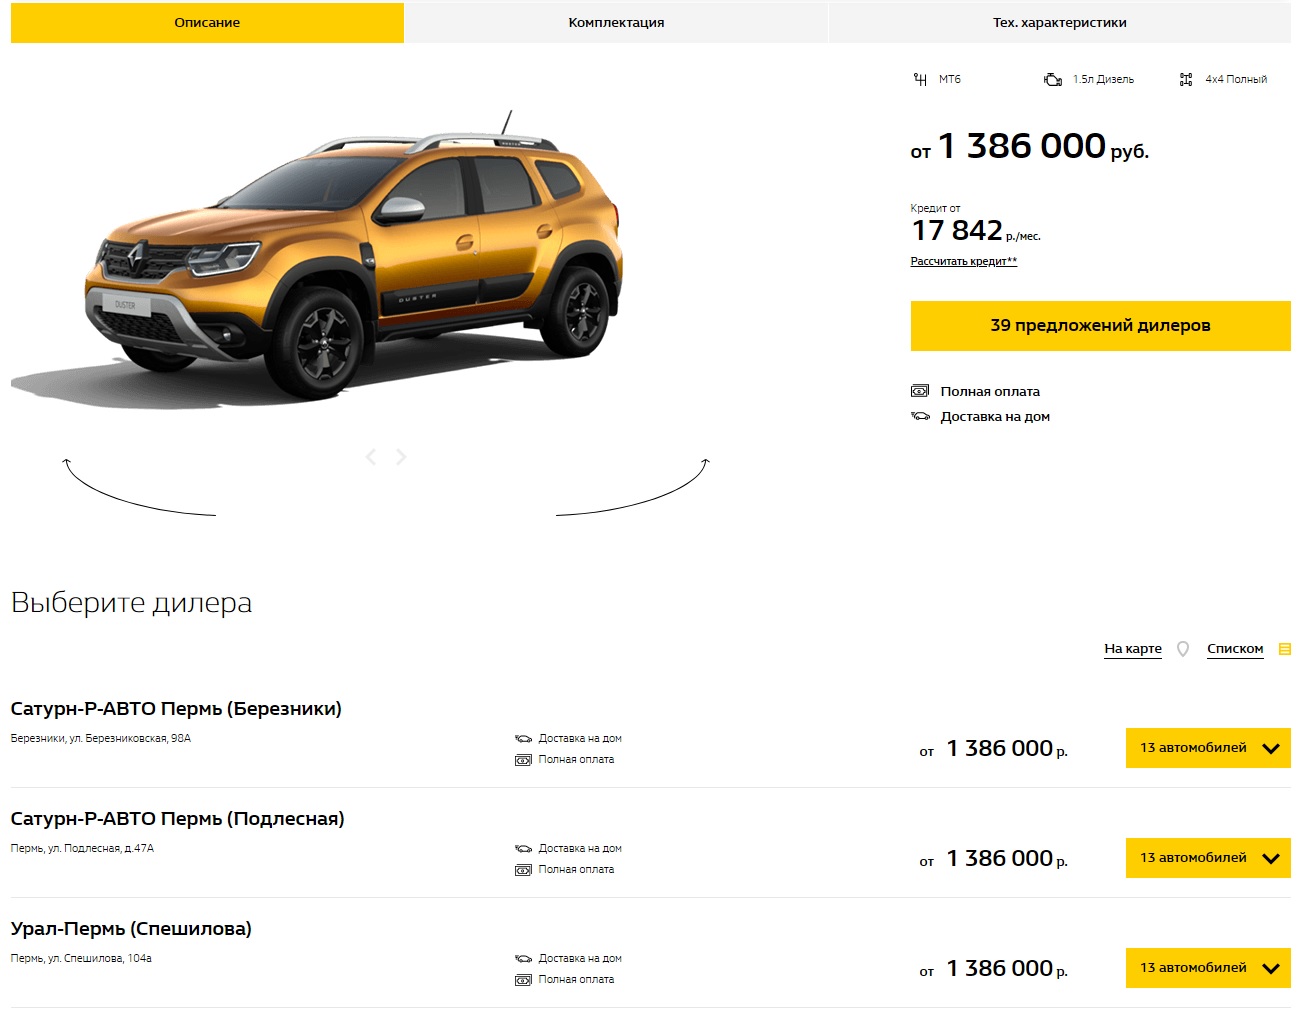Click address Пермь, ул. Подлесная, д.47А
Screen dimensions: 1309x1017
coord(82,848)
